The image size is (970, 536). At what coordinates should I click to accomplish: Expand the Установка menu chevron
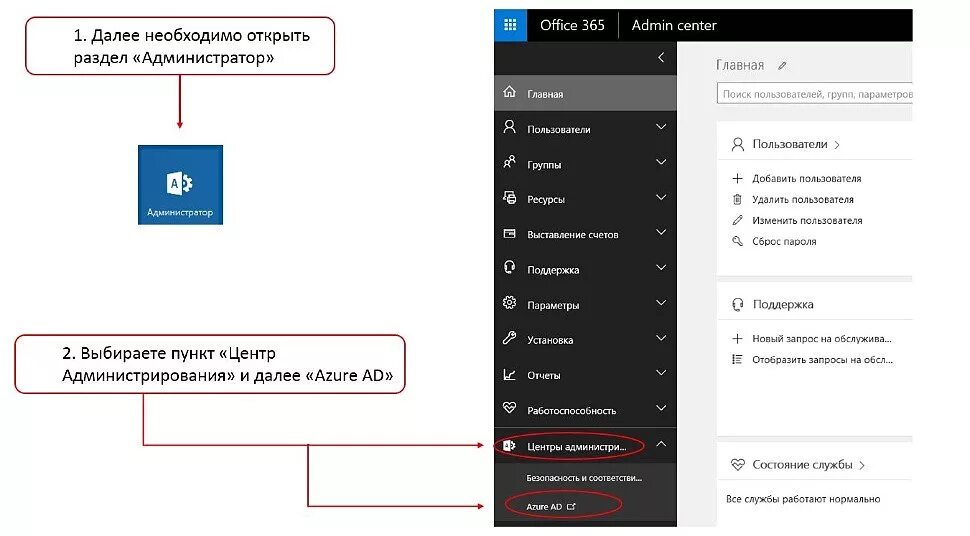661,338
